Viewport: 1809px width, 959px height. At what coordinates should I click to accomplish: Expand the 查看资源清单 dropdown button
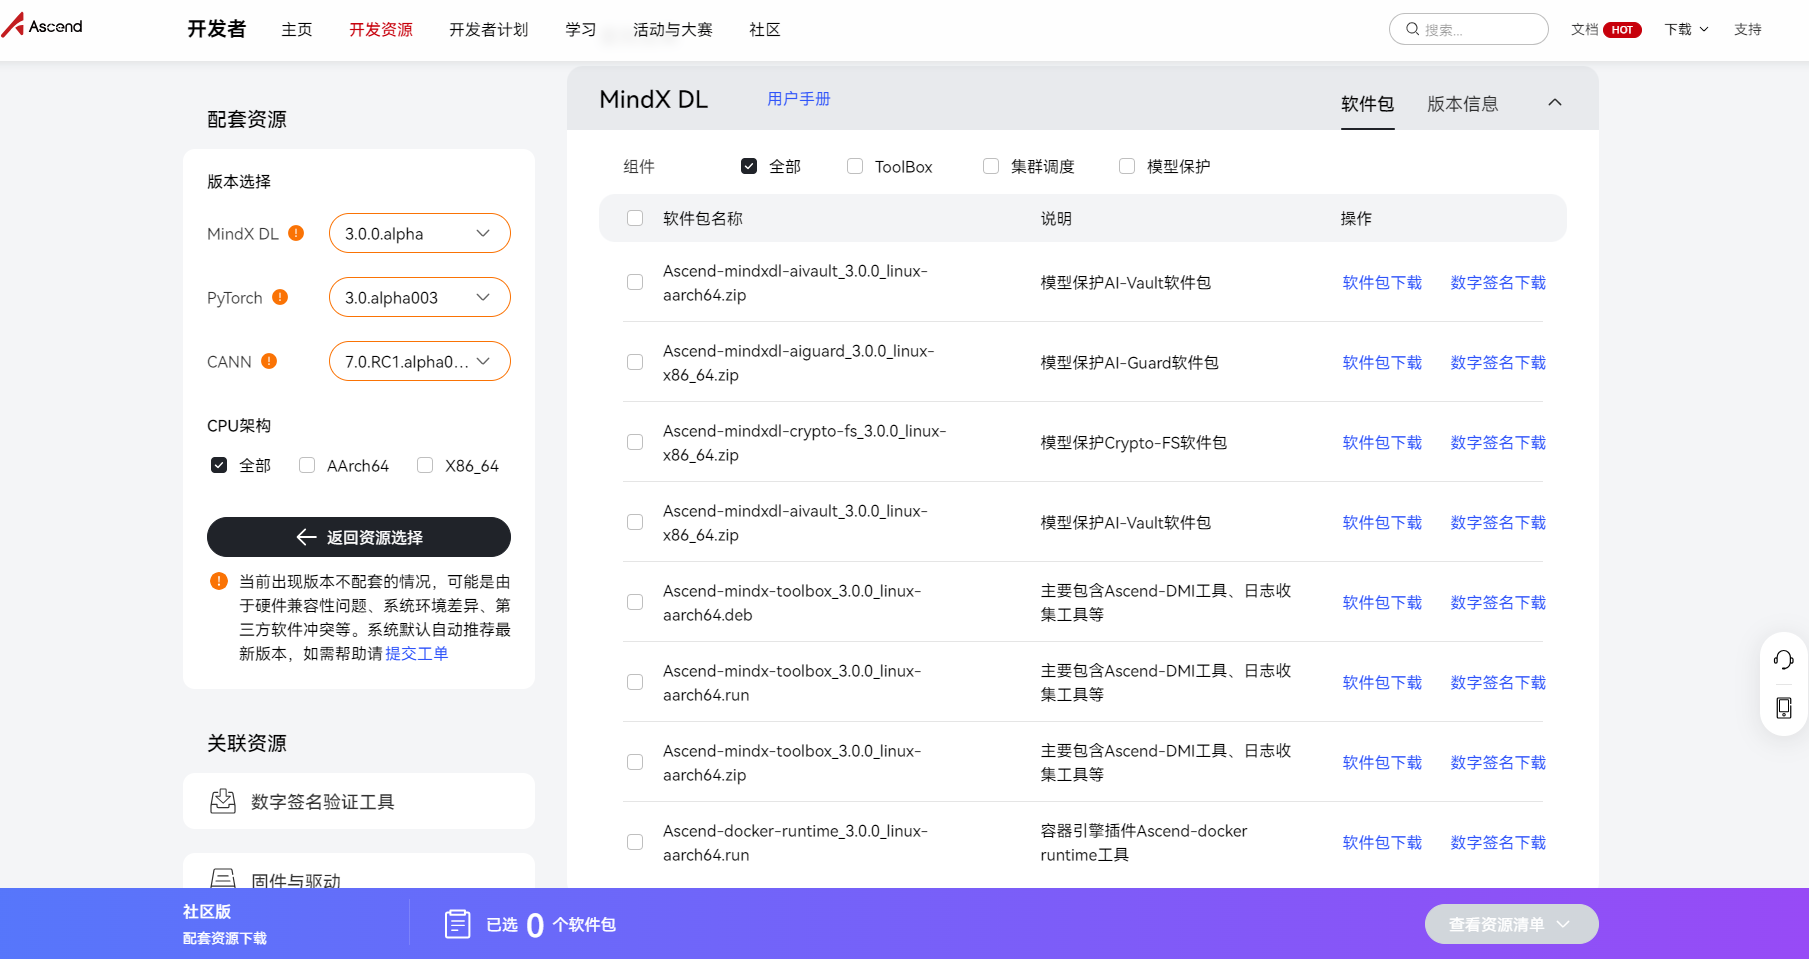1511,924
